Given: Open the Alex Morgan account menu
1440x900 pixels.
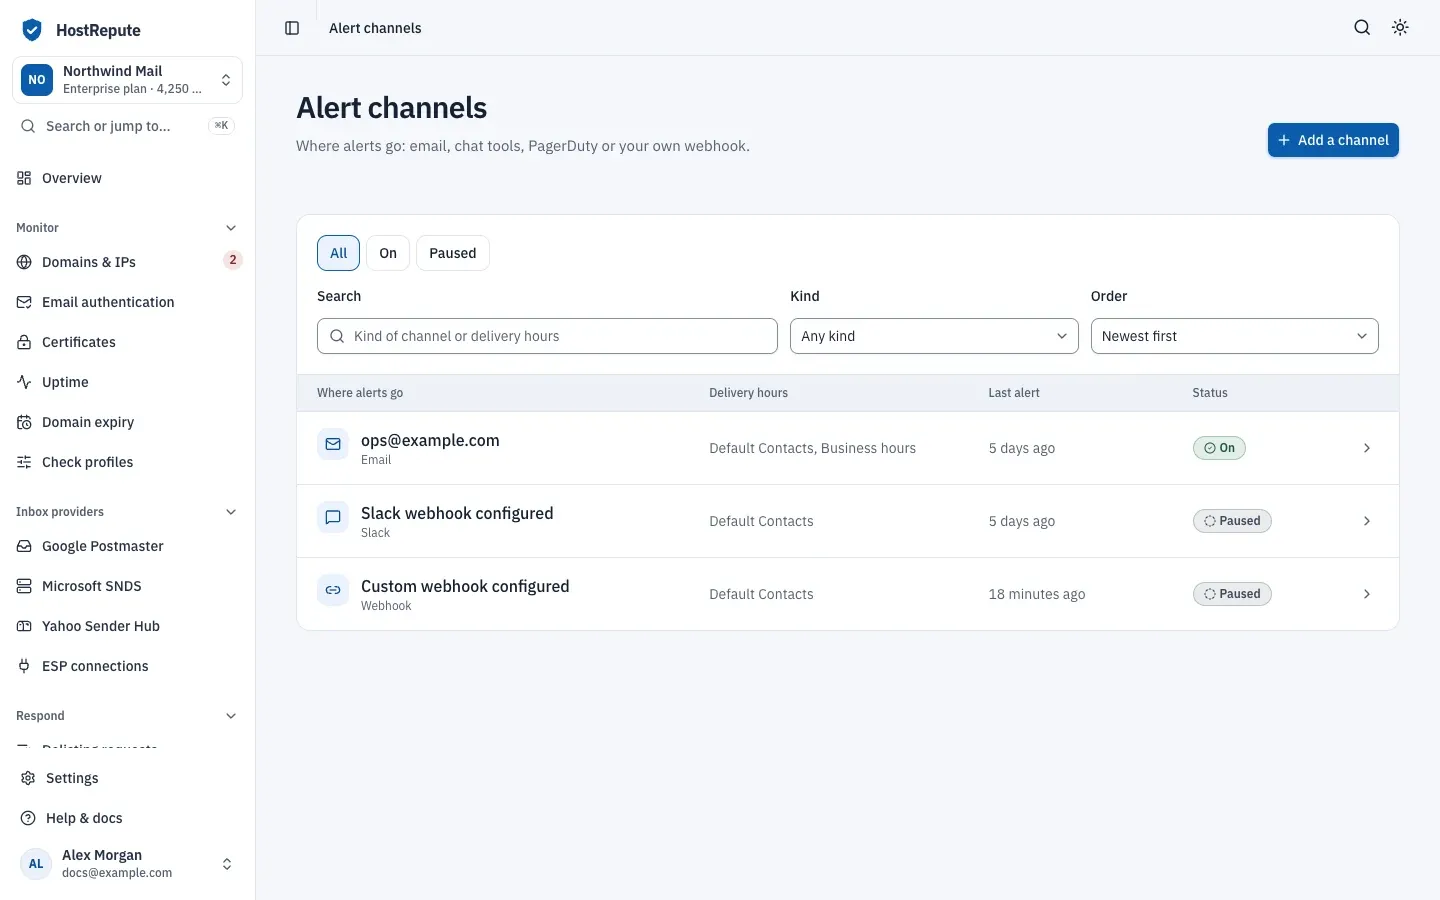Looking at the screenshot, I should pos(127,864).
